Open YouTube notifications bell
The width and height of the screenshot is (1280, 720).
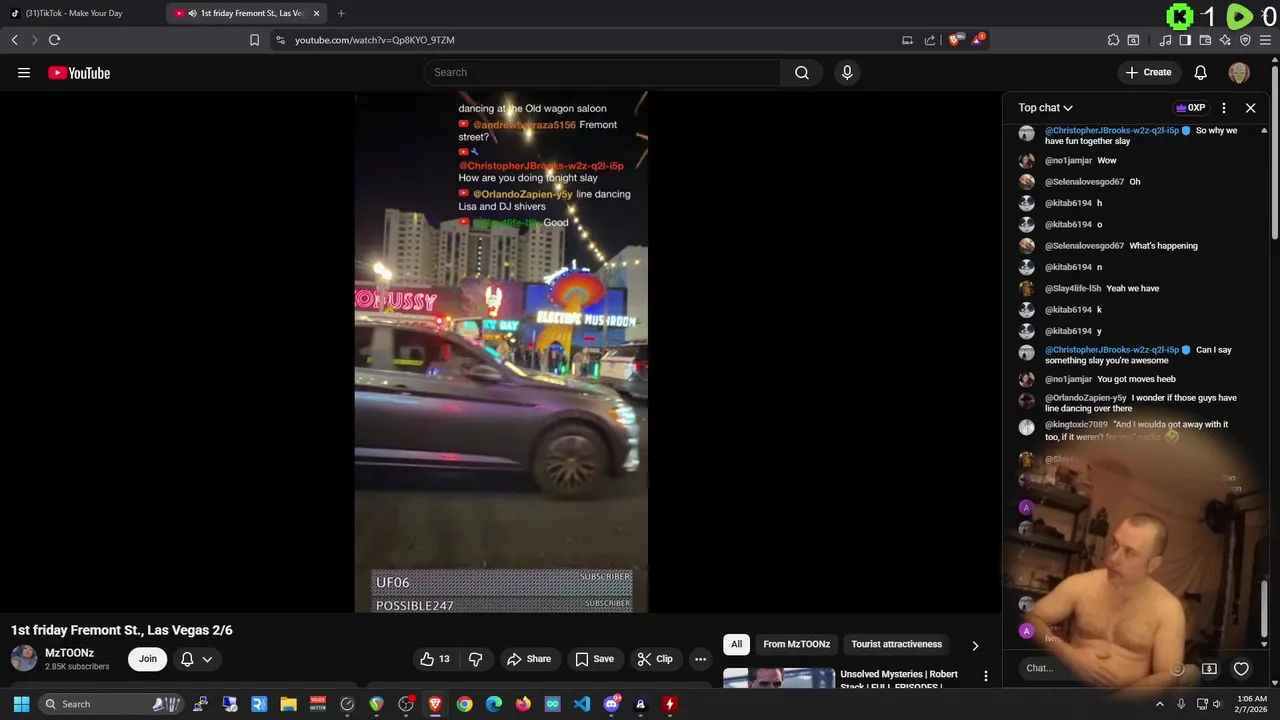coord(1200,72)
